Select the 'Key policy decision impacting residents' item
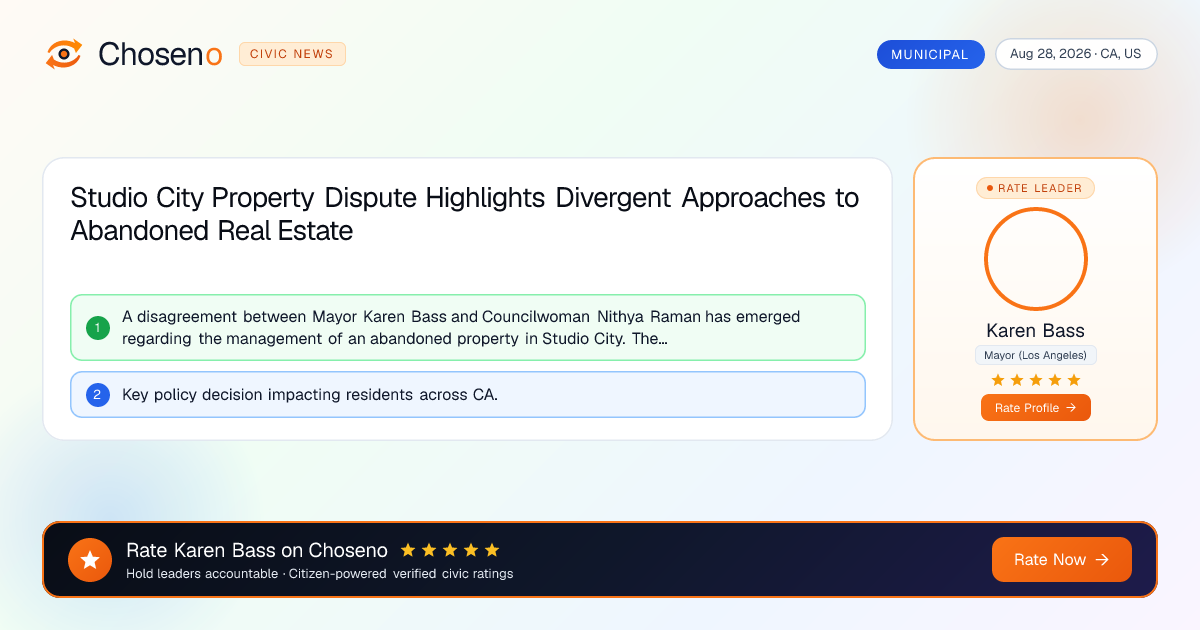The height and width of the screenshot is (630, 1200). (468, 394)
